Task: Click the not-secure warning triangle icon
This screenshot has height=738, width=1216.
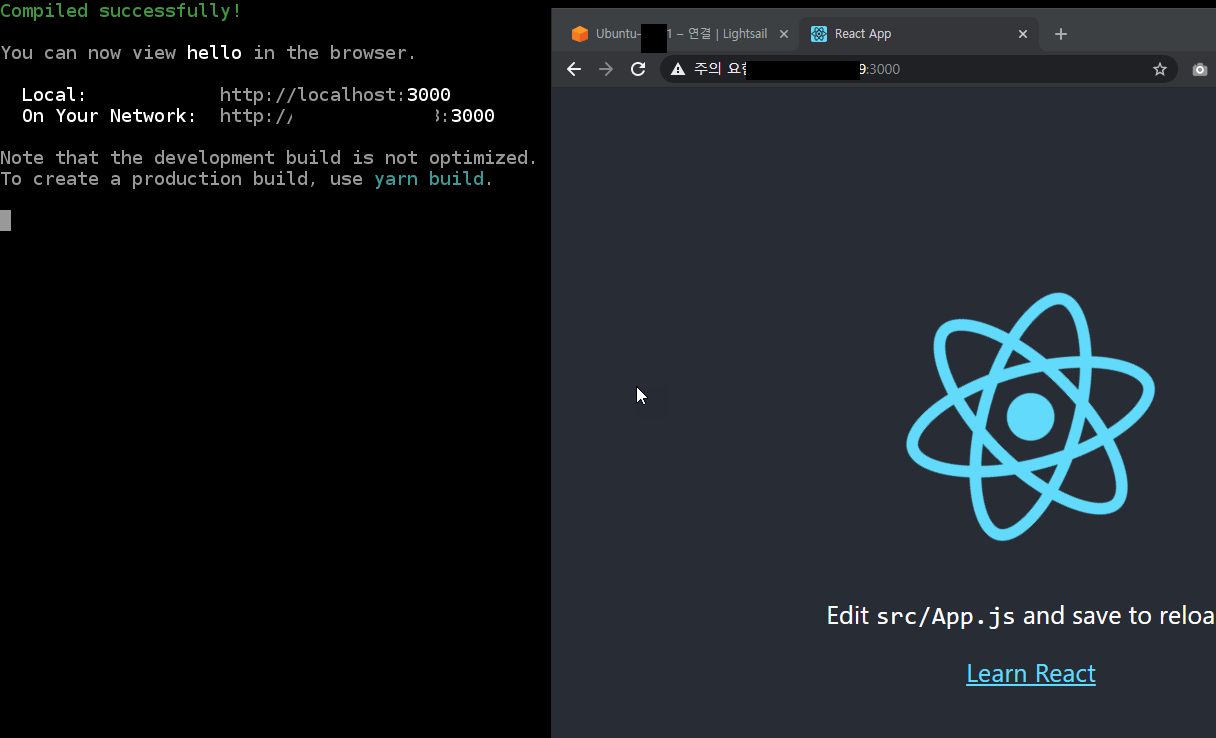Action: tap(678, 69)
